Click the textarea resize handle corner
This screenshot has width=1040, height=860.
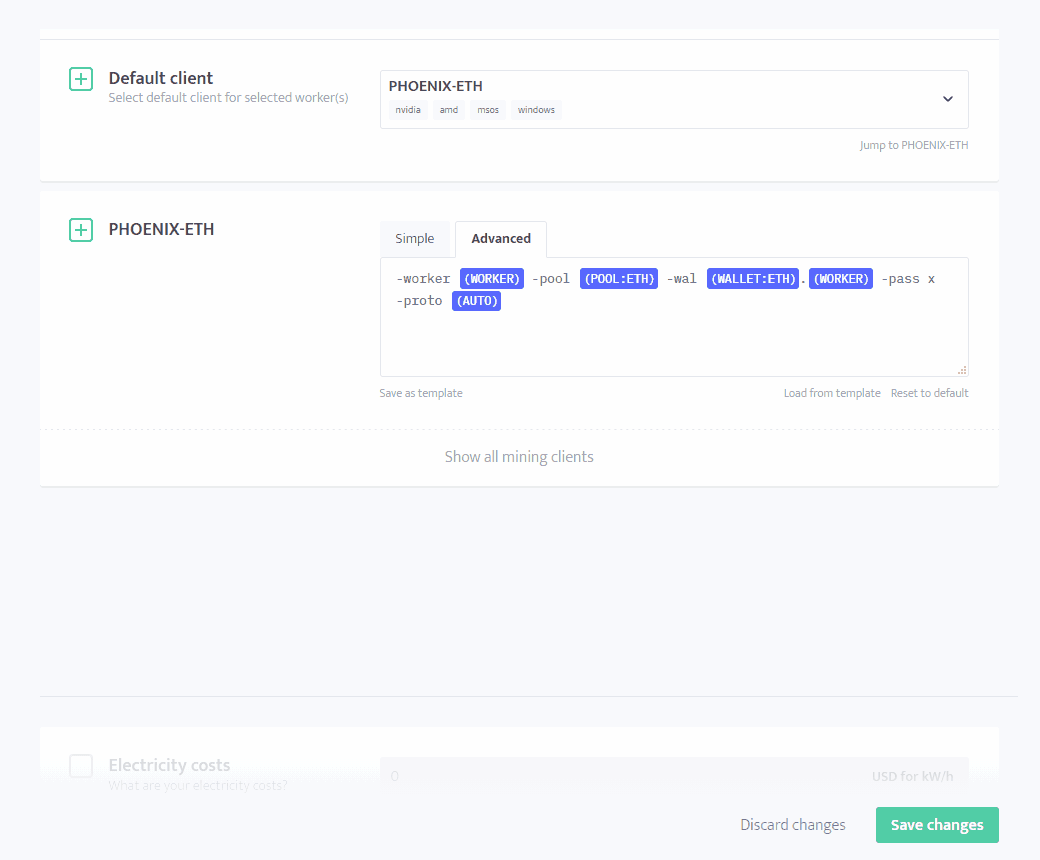pyautogui.click(x=962, y=370)
